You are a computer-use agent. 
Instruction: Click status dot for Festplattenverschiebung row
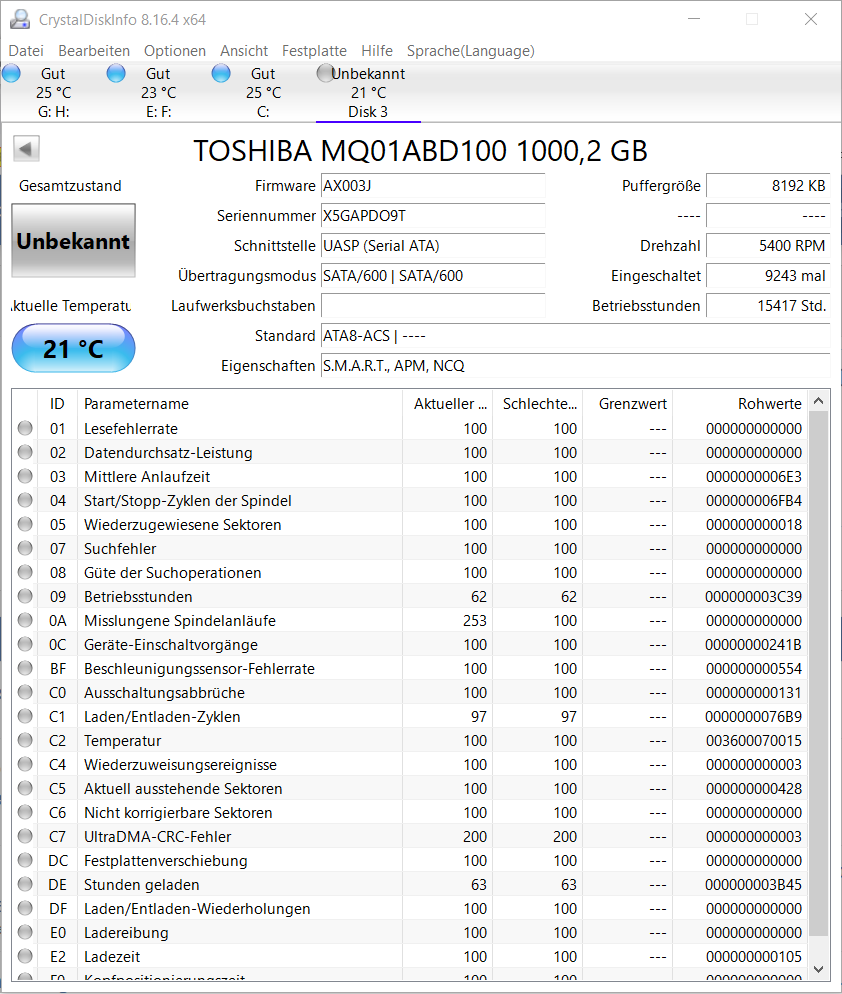[25, 860]
